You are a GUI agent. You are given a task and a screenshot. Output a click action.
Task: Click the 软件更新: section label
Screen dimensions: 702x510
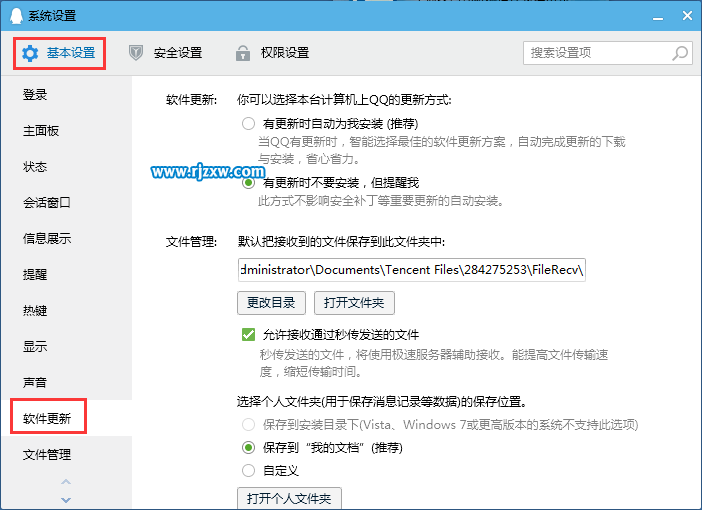click(x=191, y=99)
